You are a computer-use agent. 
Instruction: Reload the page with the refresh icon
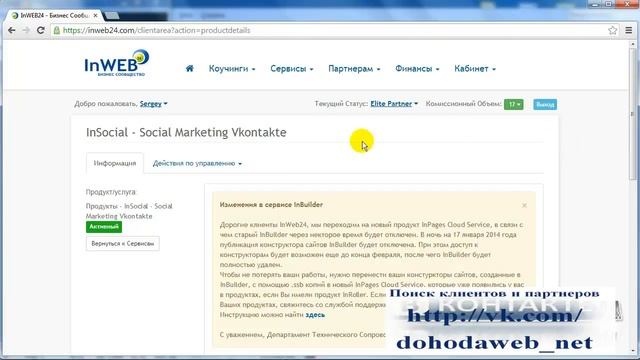pyautogui.click(x=40, y=30)
